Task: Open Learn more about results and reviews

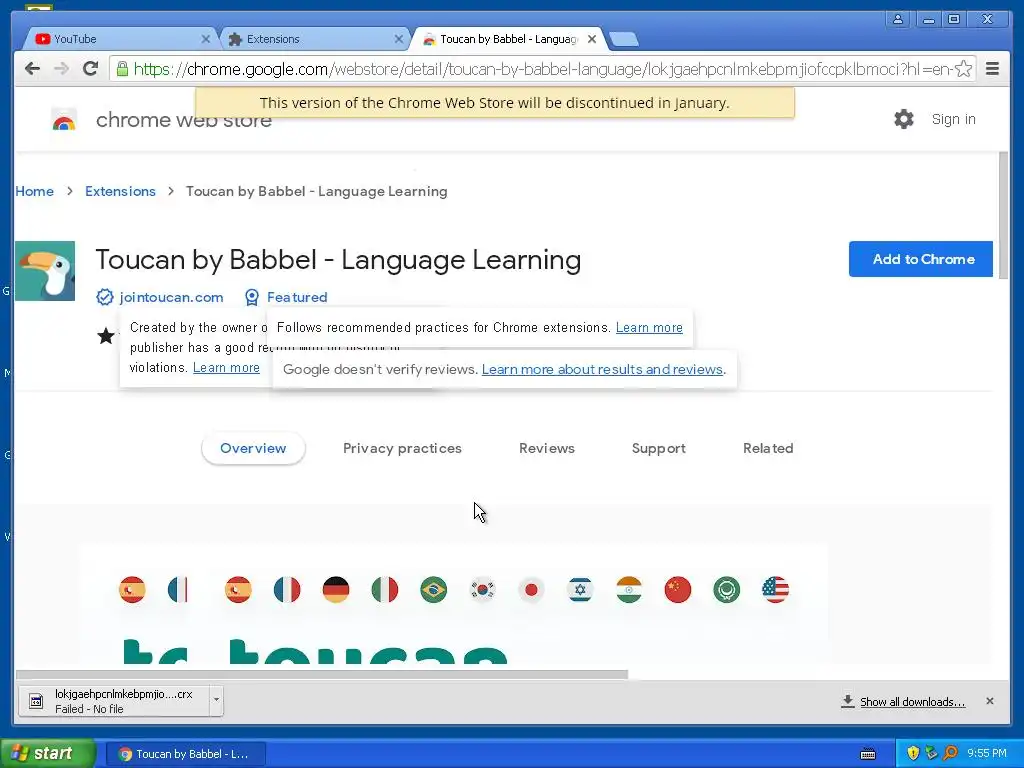Action: click(602, 369)
